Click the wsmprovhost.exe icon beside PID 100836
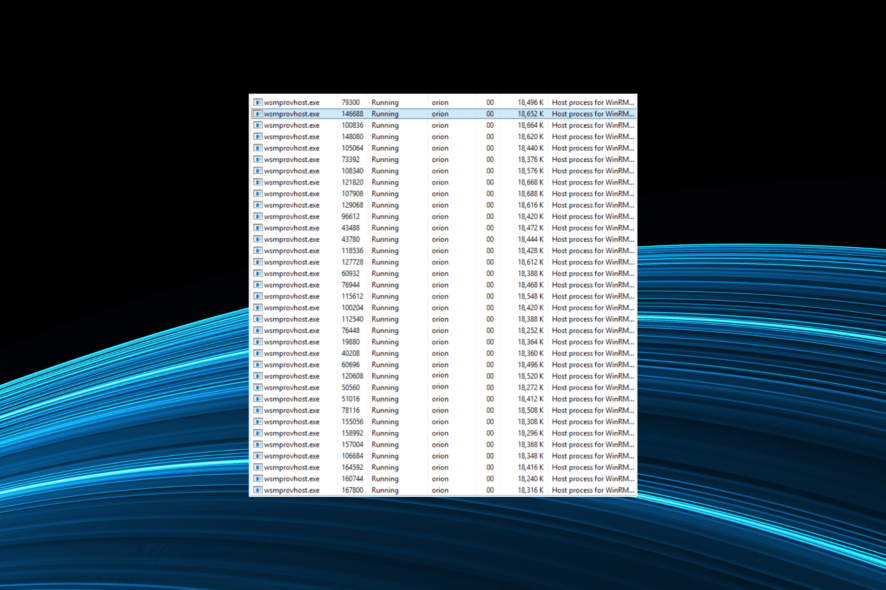The width and height of the screenshot is (886, 590). 258,125
